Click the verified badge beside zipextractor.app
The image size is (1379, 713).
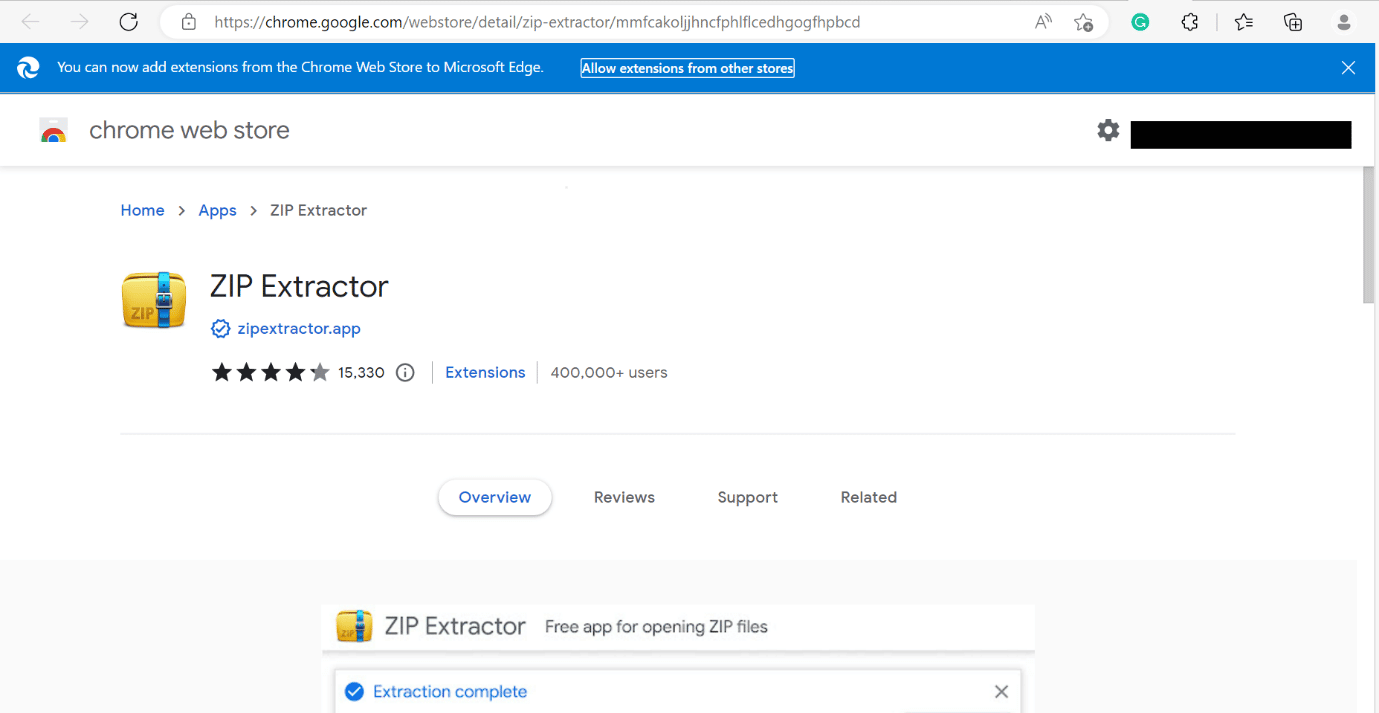click(220, 329)
